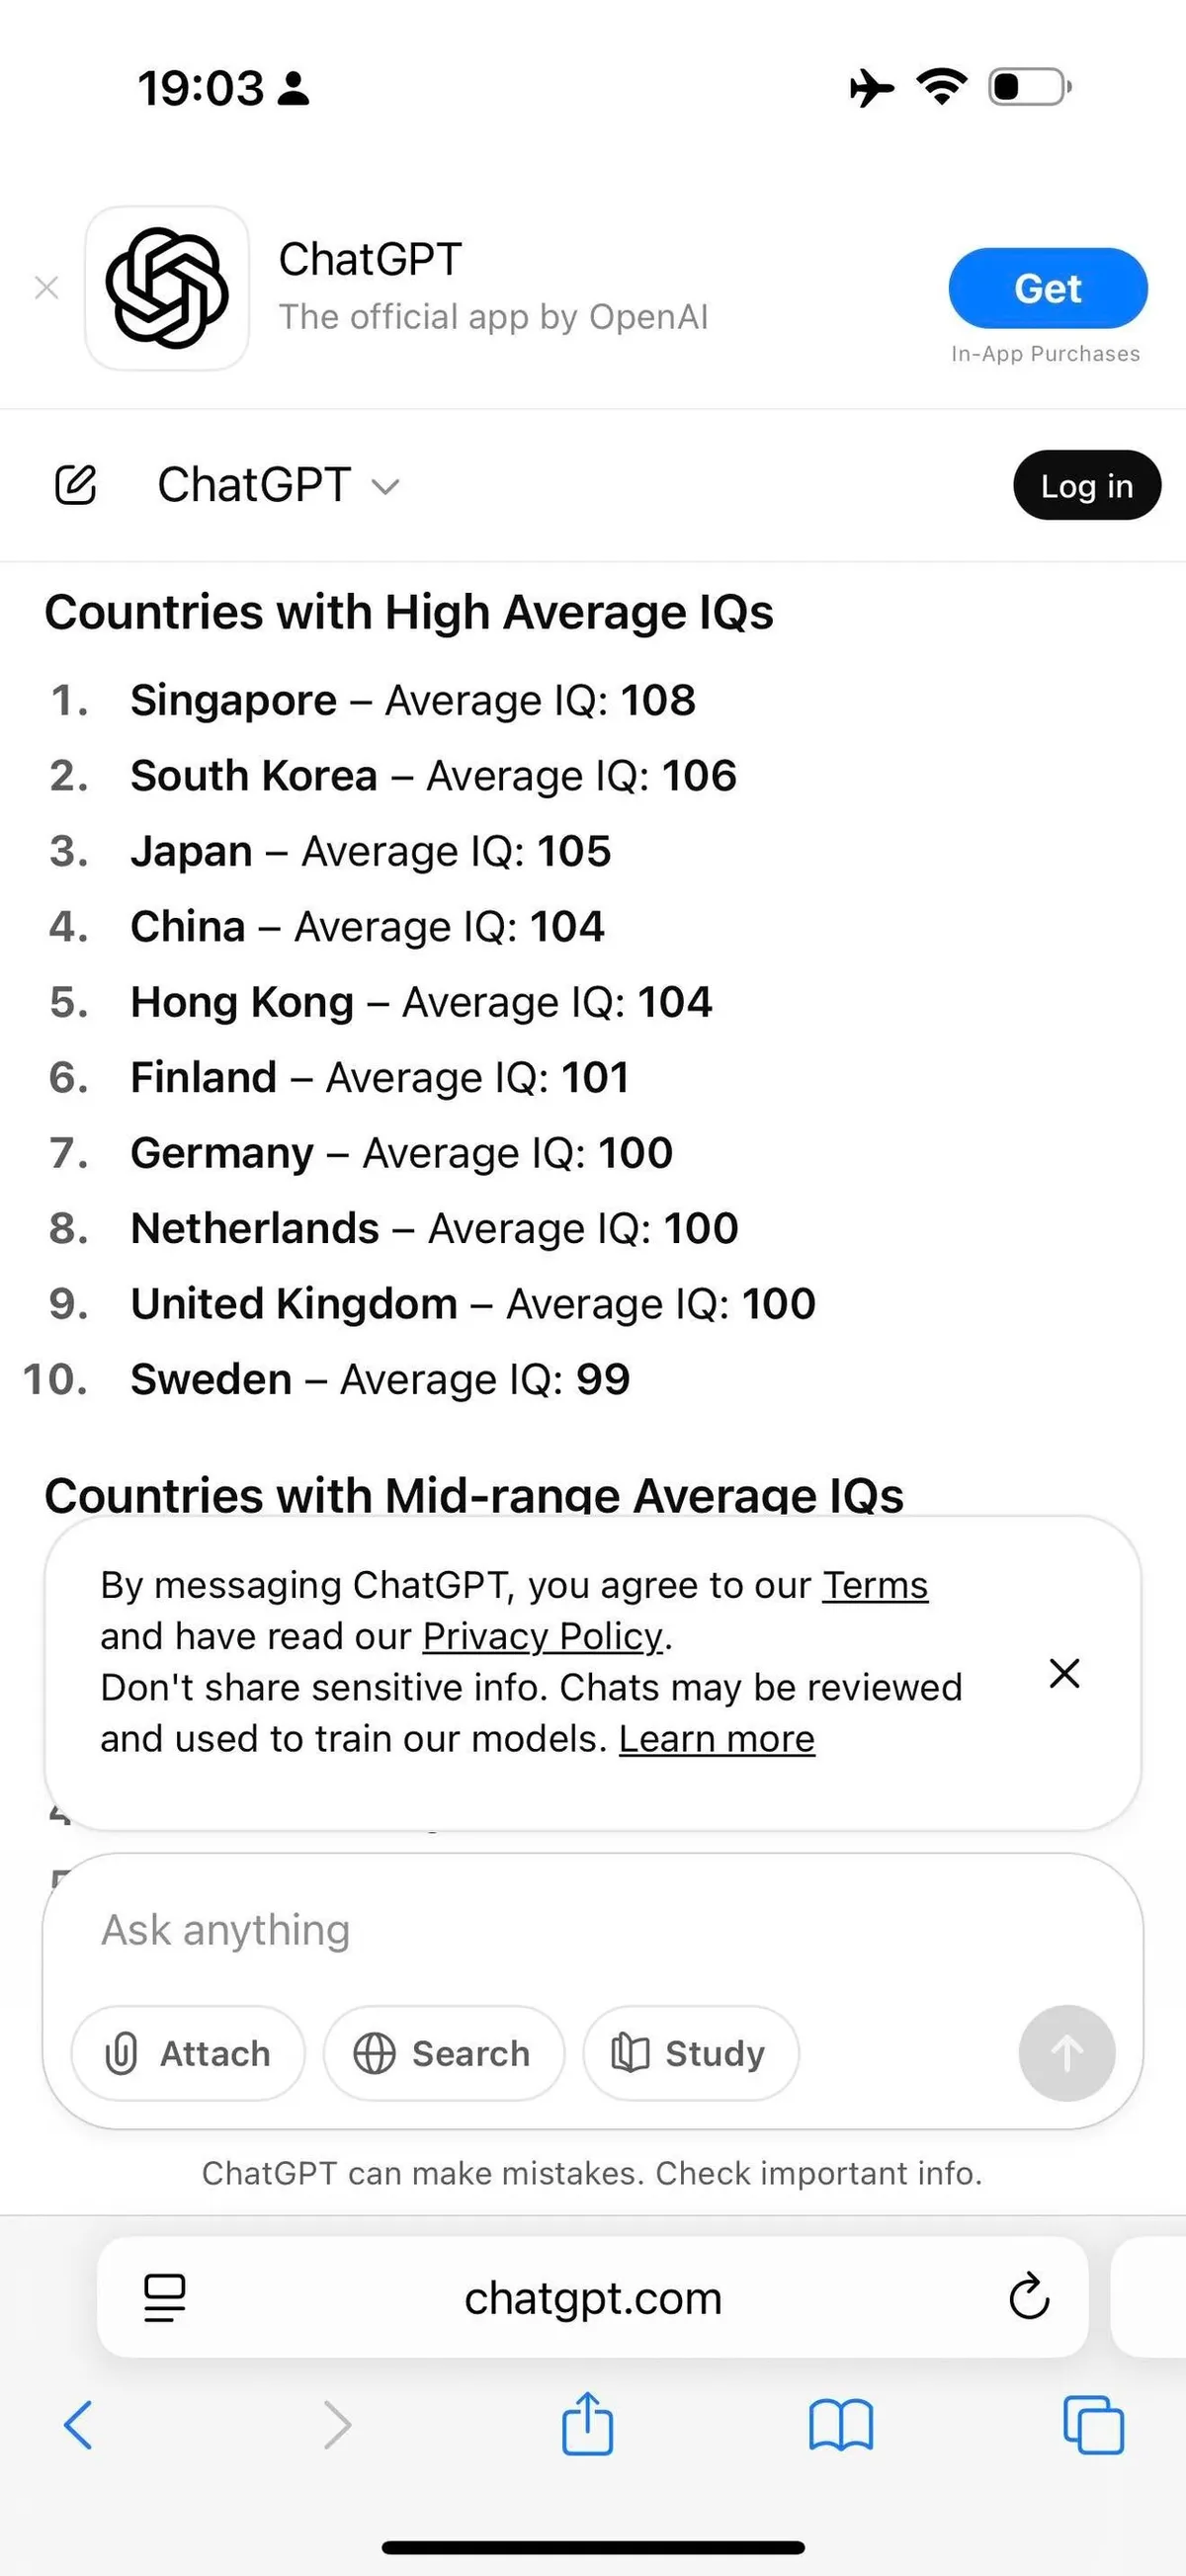The height and width of the screenshot is (2576, 1186).
Task: Tap the Learn more link
Action: (716, 1739)
